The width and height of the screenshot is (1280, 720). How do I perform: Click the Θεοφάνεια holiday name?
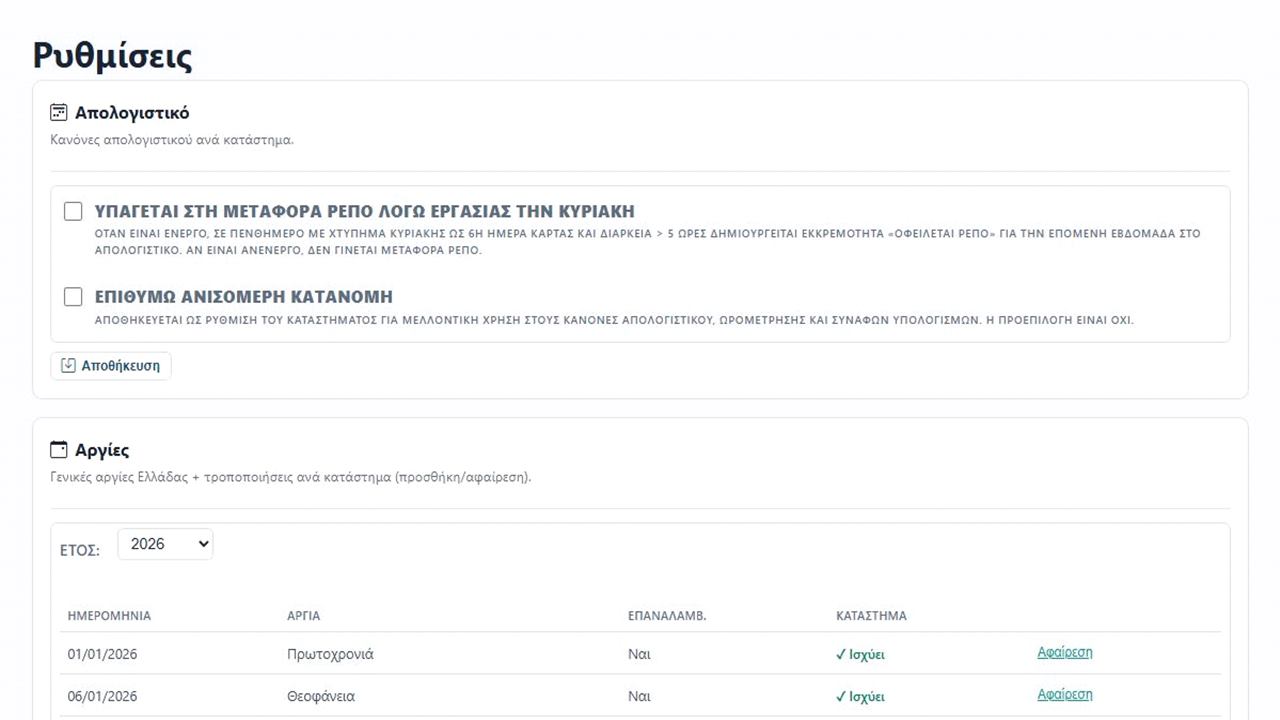coord(321,696)
